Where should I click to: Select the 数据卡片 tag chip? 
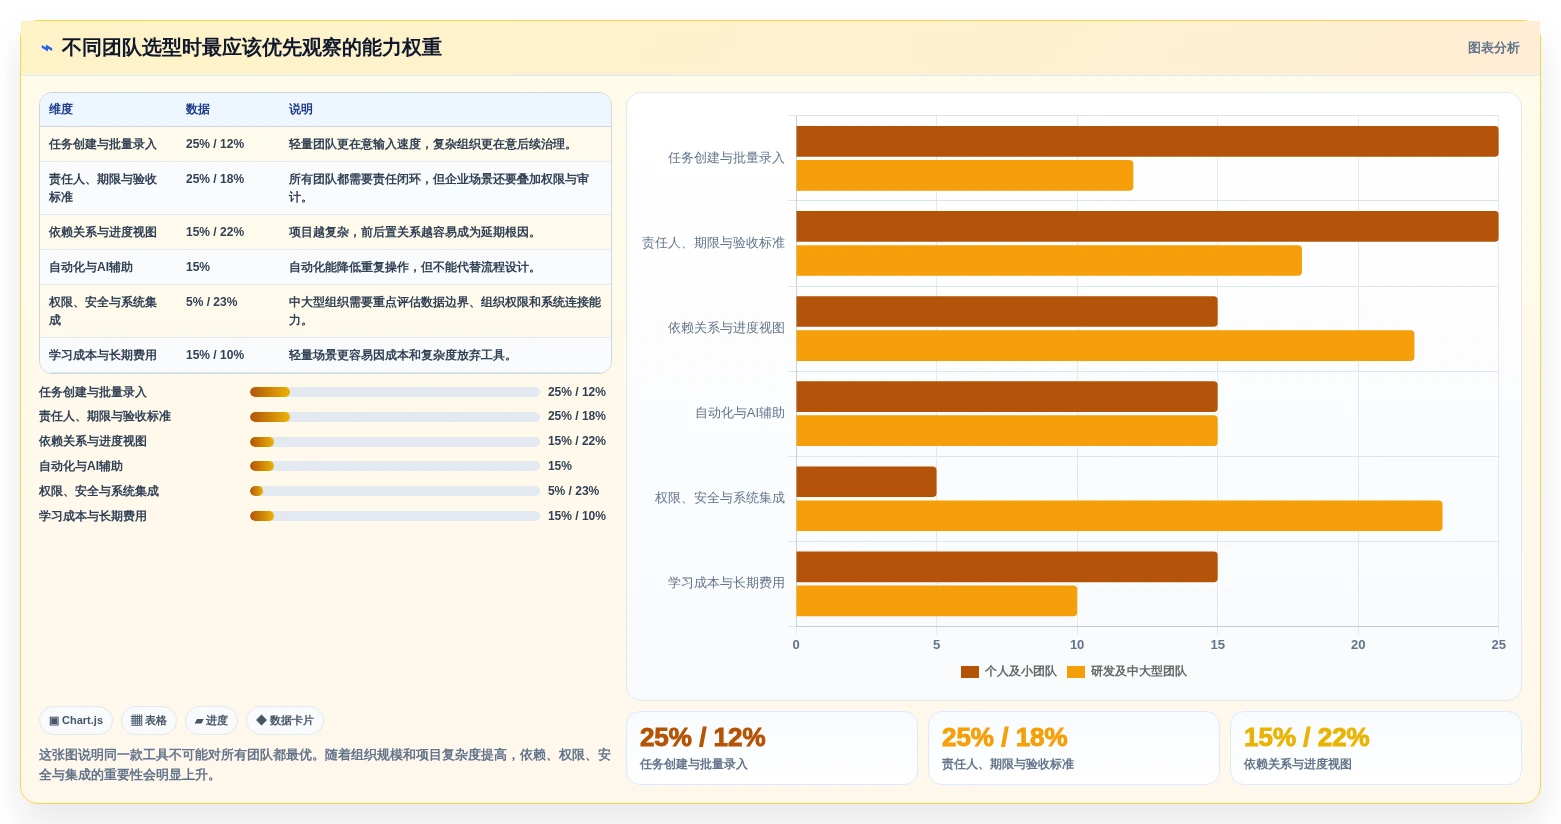(285, 720)
